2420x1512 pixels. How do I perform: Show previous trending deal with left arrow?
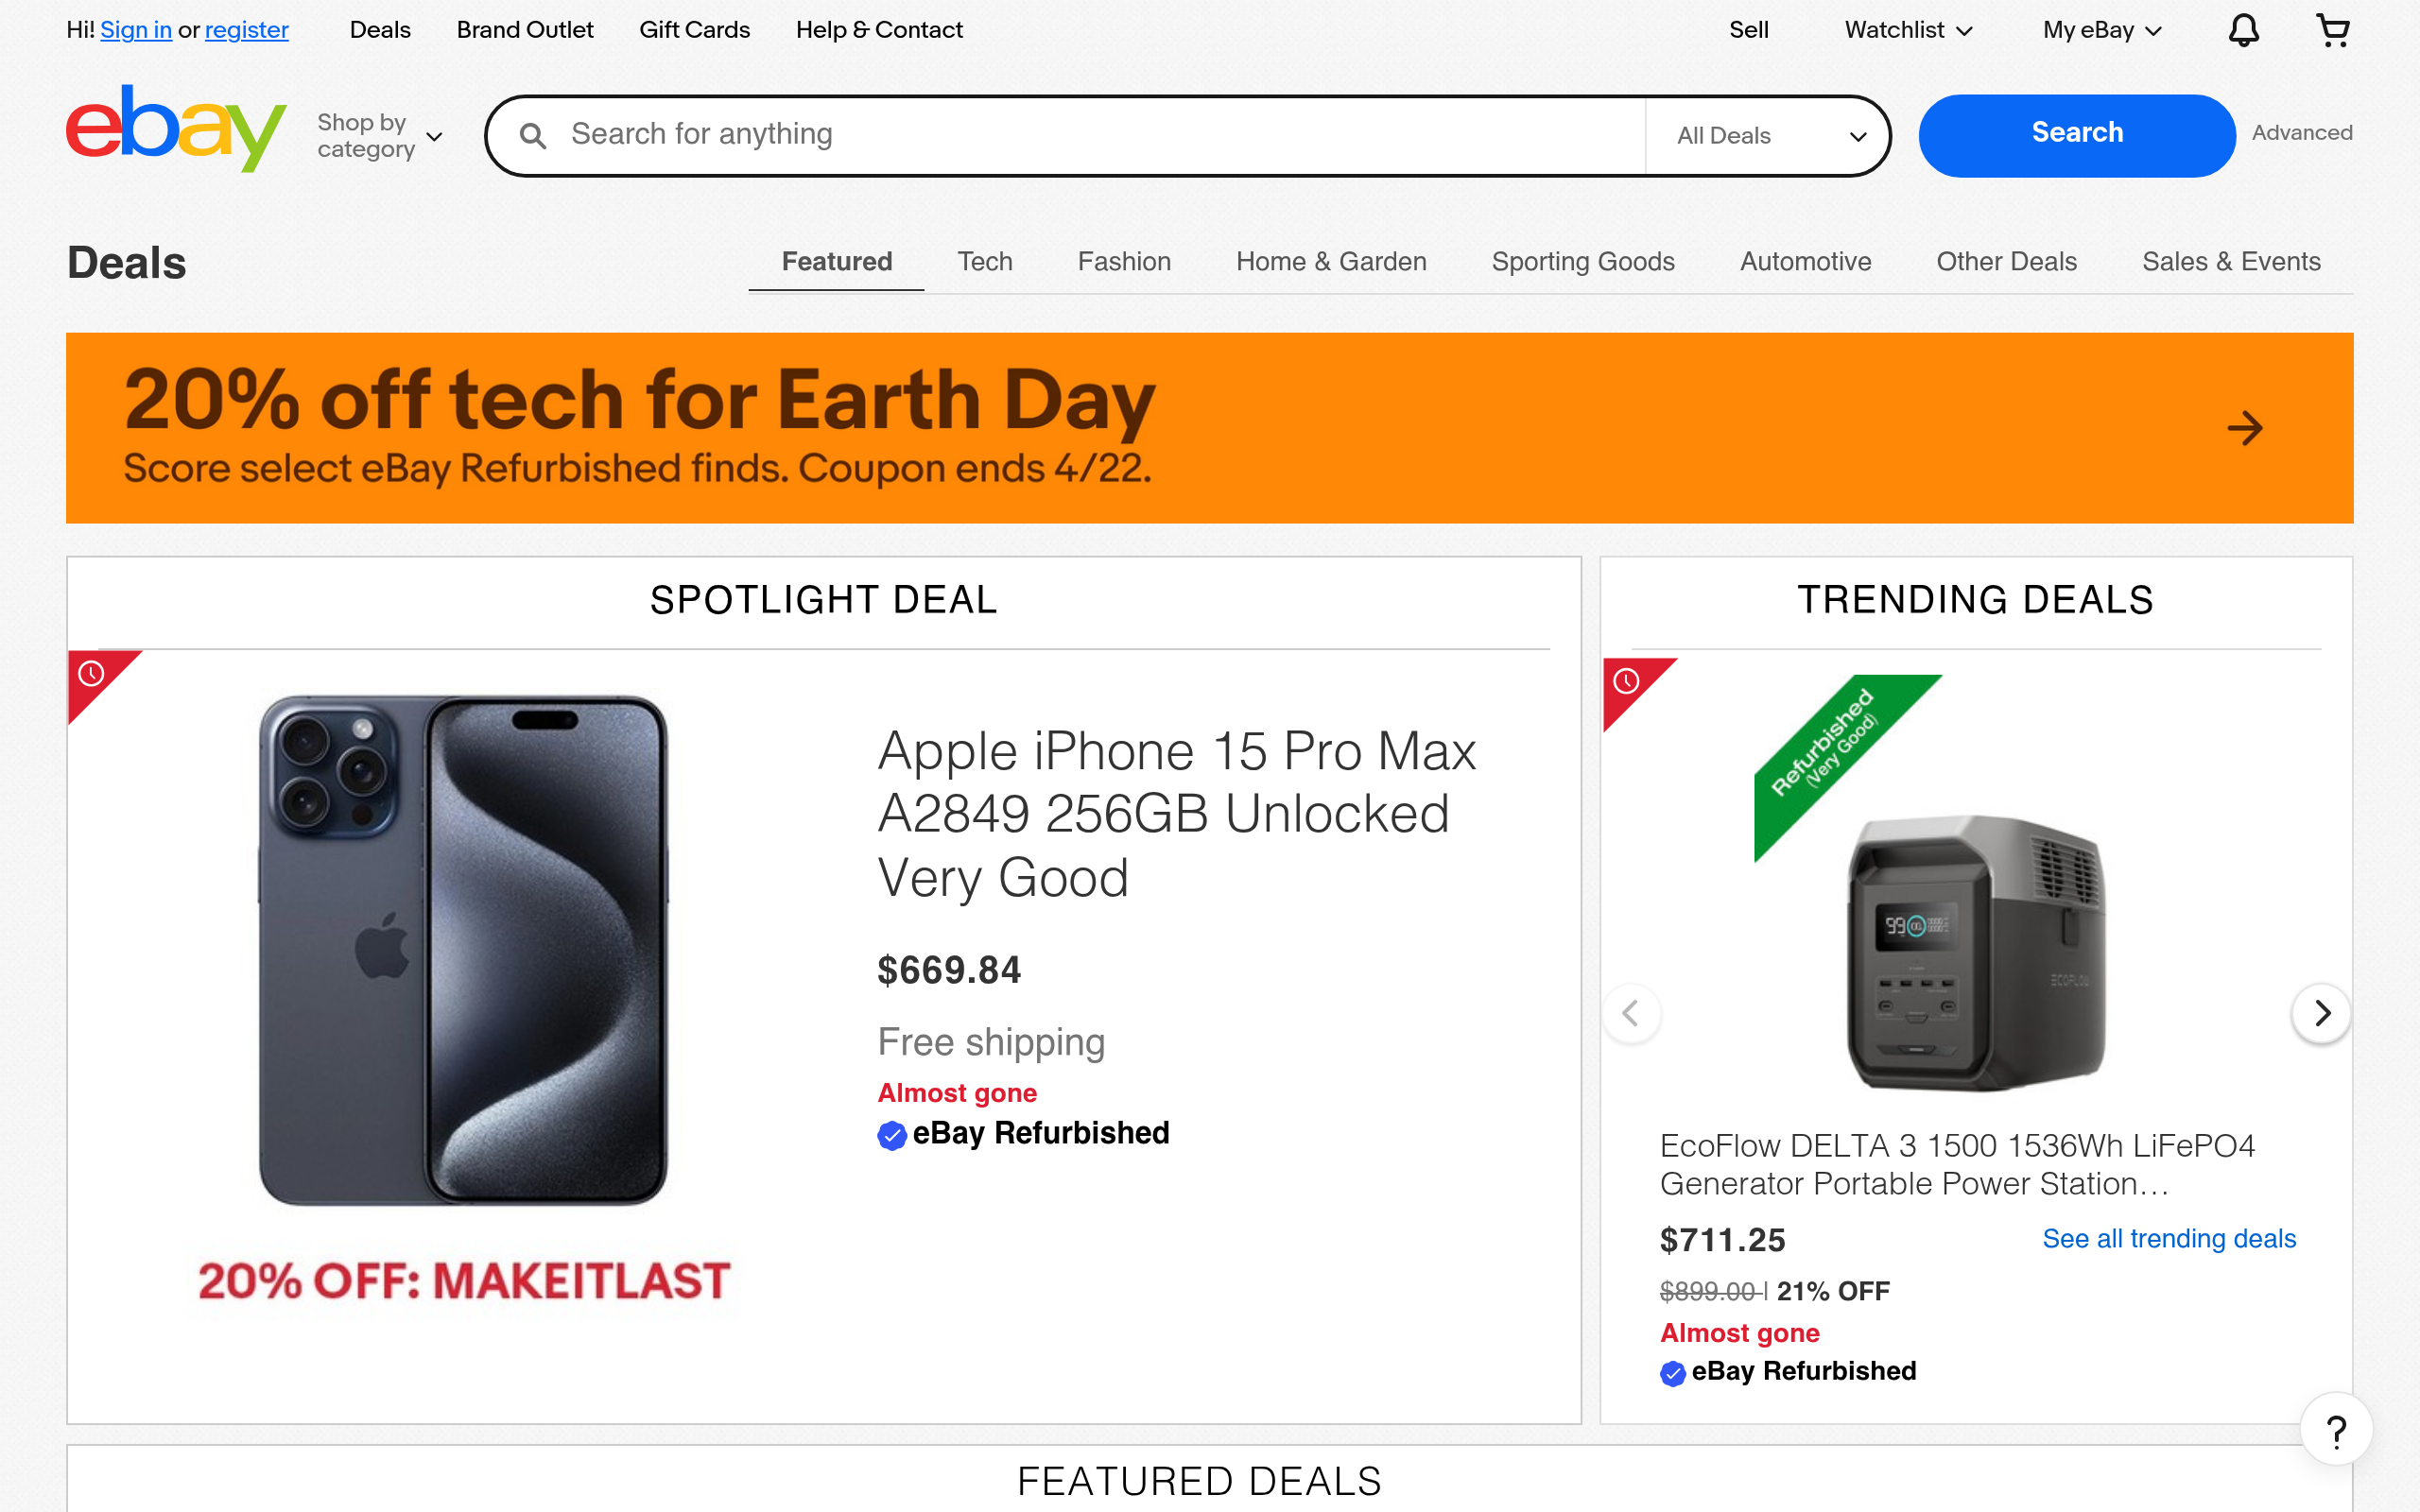(x=1631, y=1013)
